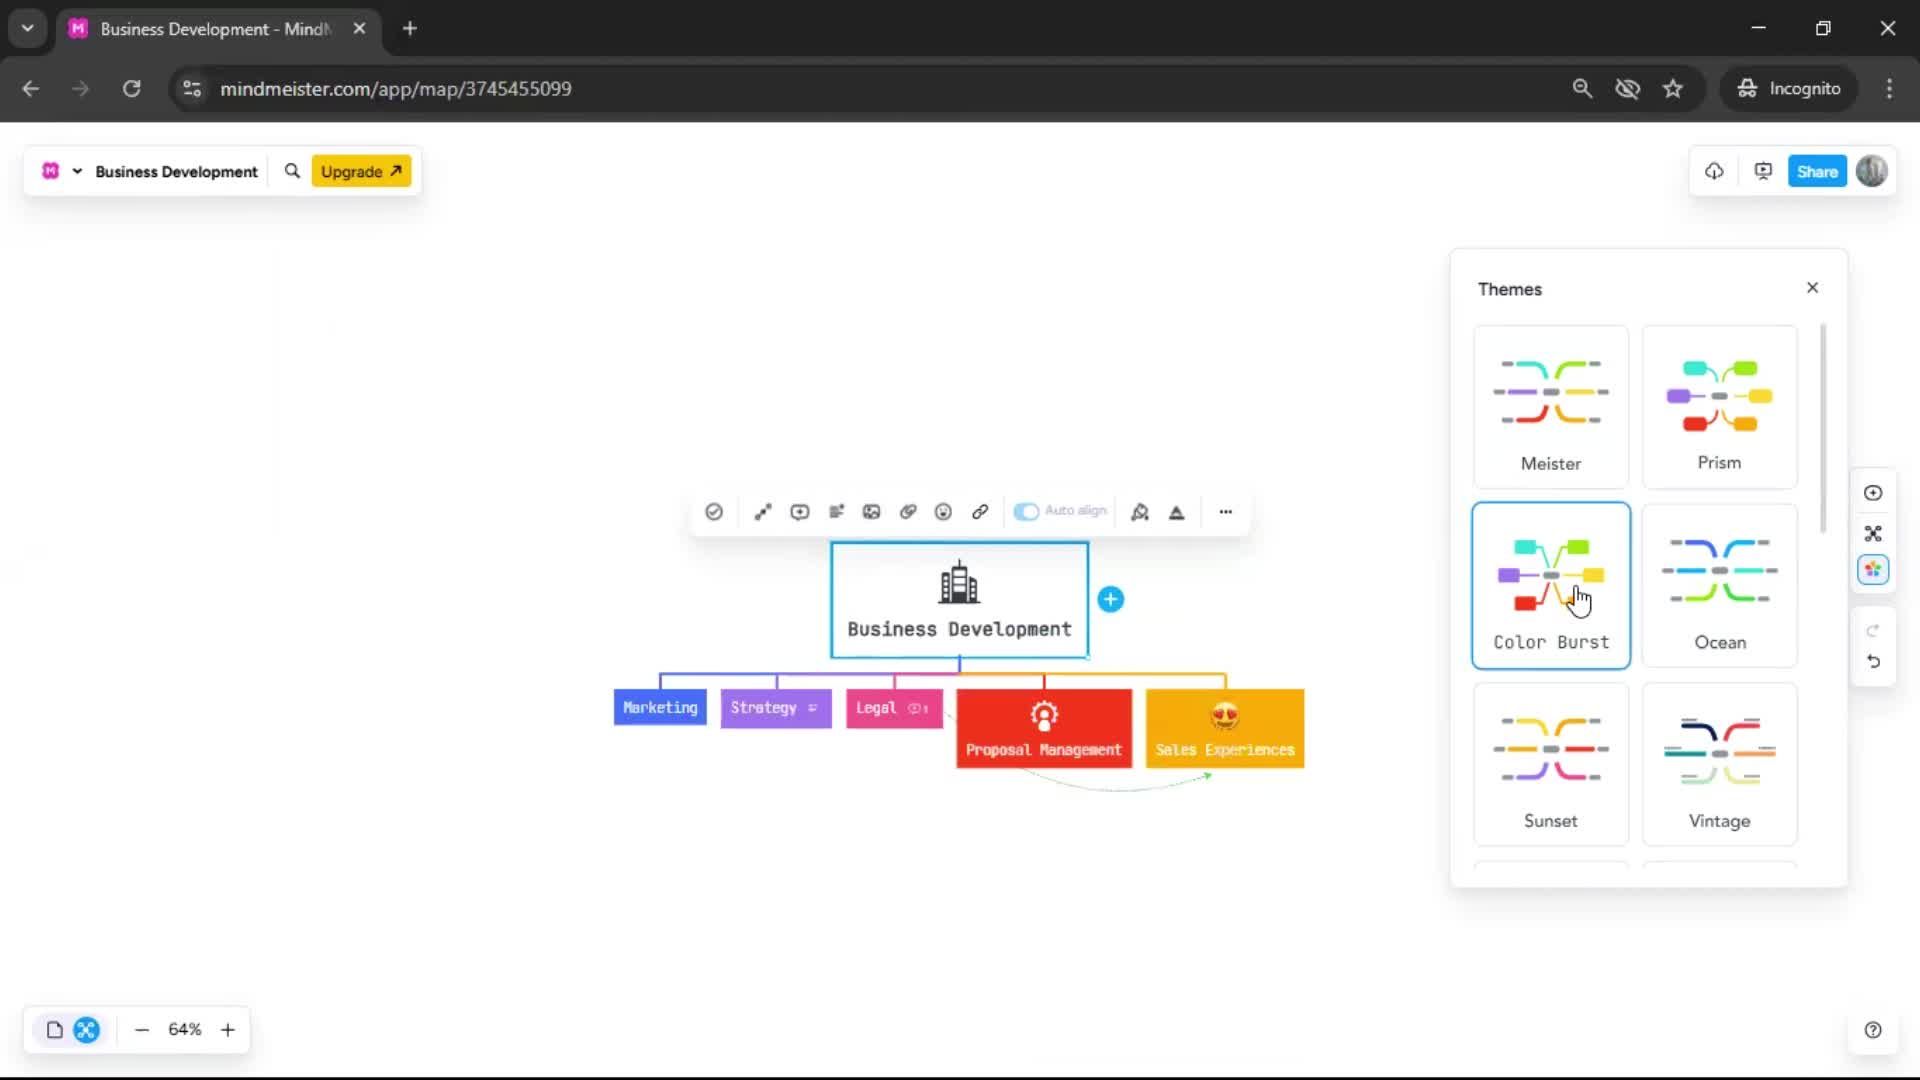The width and height of the screenshot is (1920, 1080).
Task: Click the yellow Upgrade button
Action: click(361, 172)
